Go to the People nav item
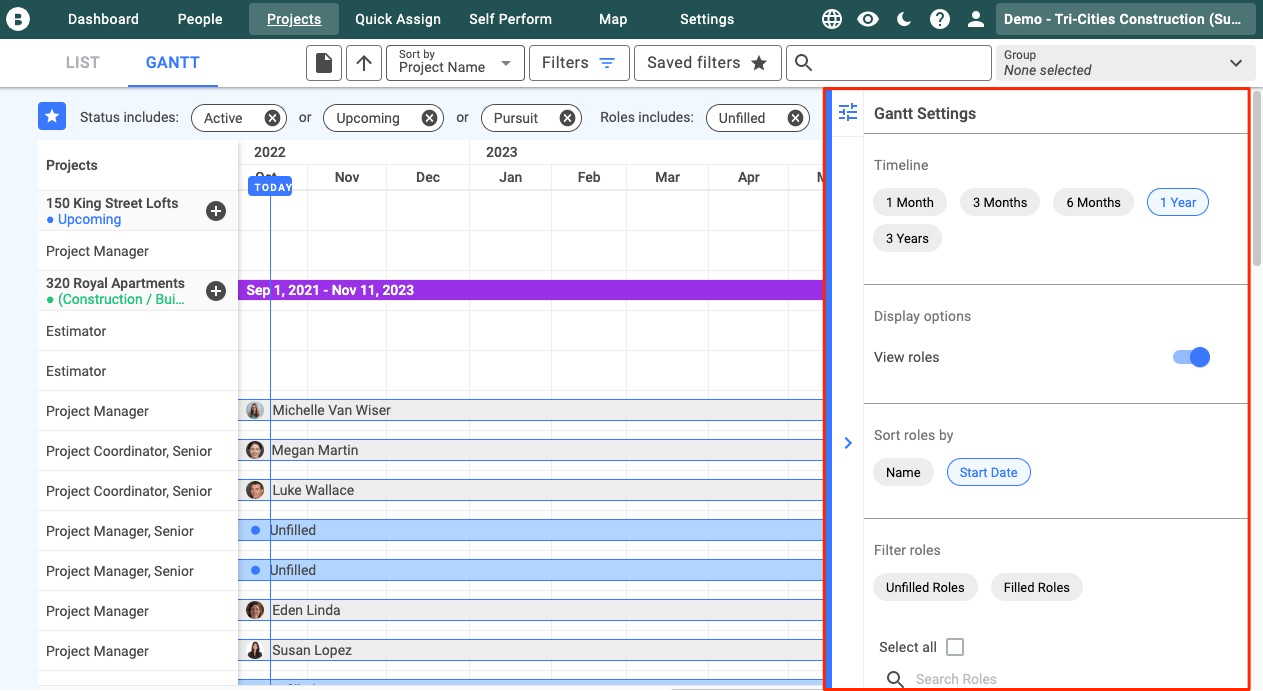 tap(200, 19)
